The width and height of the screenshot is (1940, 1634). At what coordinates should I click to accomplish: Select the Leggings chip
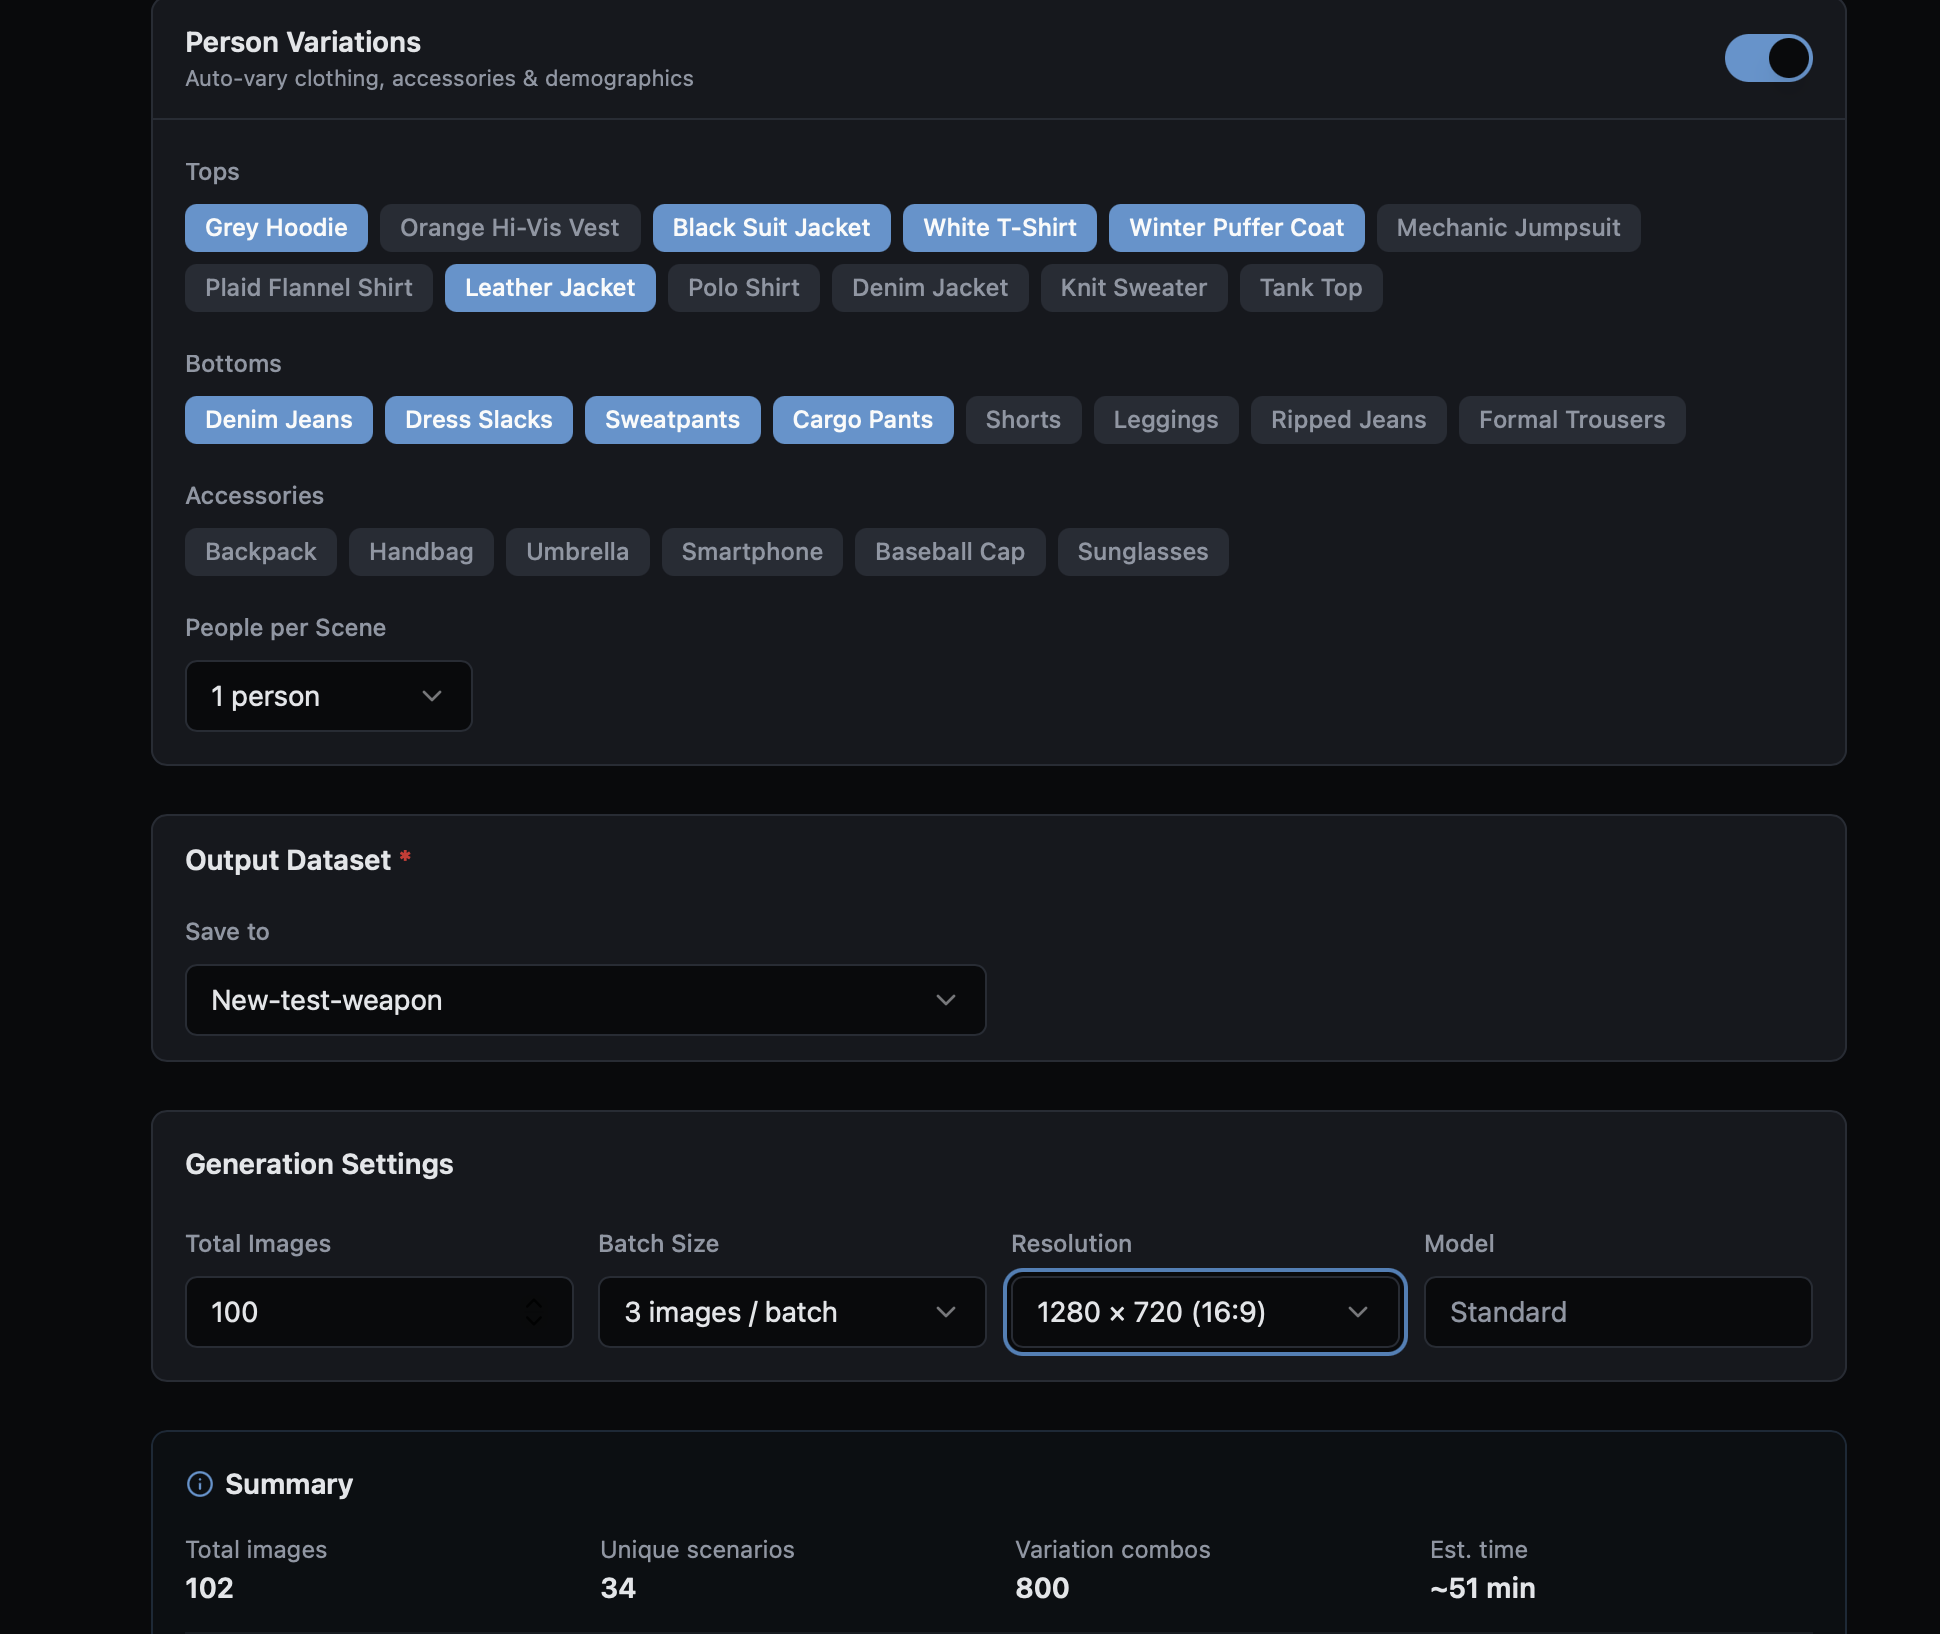[x=1166, y=420]
